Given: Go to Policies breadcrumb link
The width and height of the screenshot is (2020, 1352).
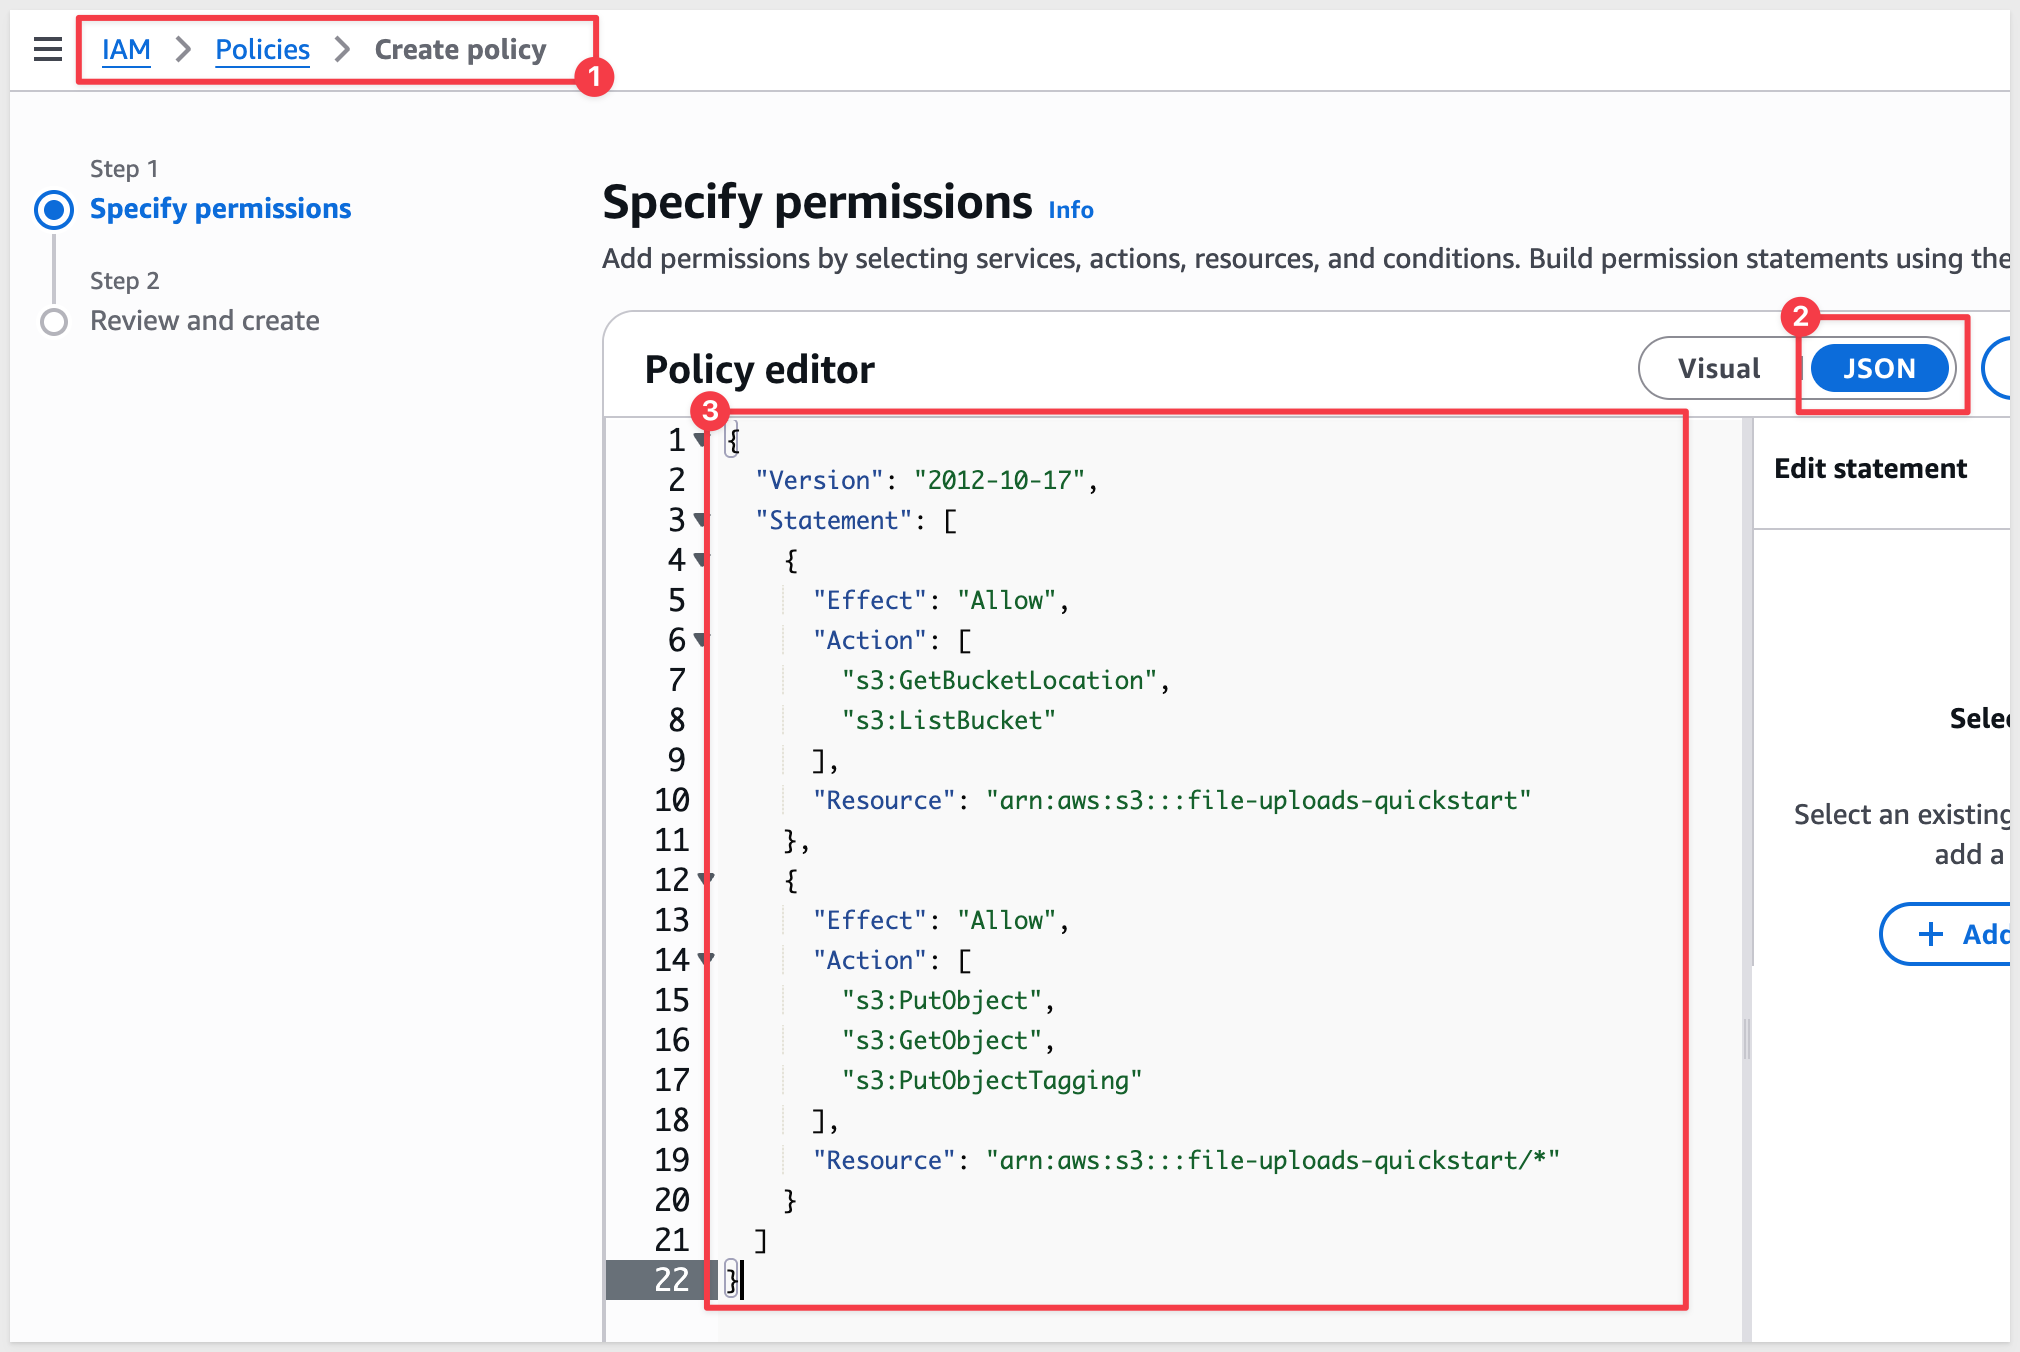Looking at the screenshot, I should pyautogui.click(x=262, y=49).
